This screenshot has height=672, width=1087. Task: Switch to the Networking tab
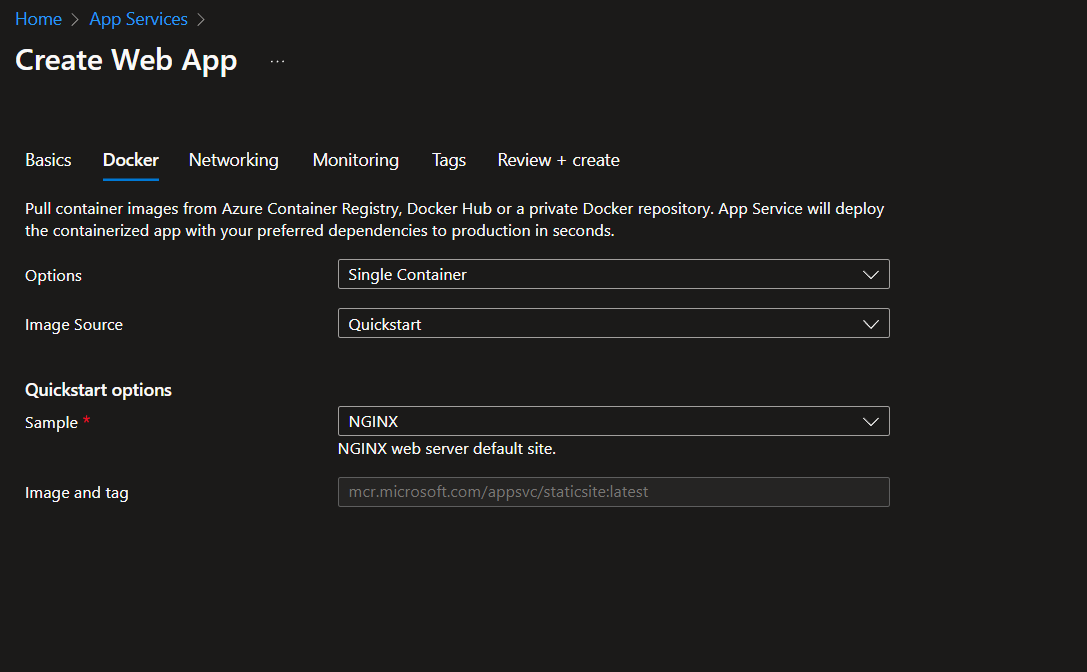click(x=234, y=160)
